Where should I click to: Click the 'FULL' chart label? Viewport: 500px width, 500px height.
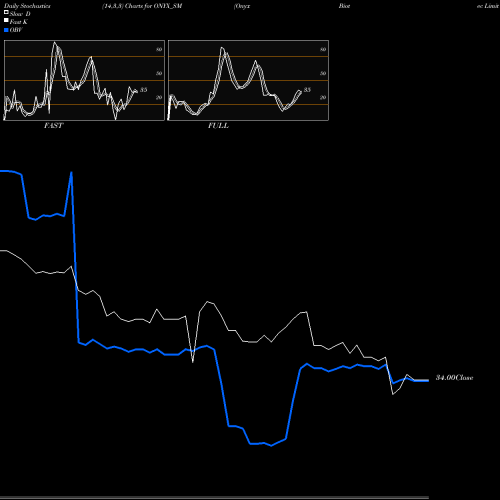(218, 126)
